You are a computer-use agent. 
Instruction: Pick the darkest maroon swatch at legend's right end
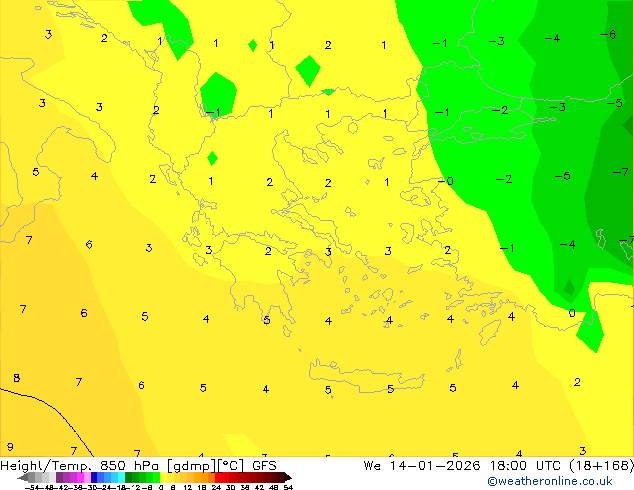288,477
